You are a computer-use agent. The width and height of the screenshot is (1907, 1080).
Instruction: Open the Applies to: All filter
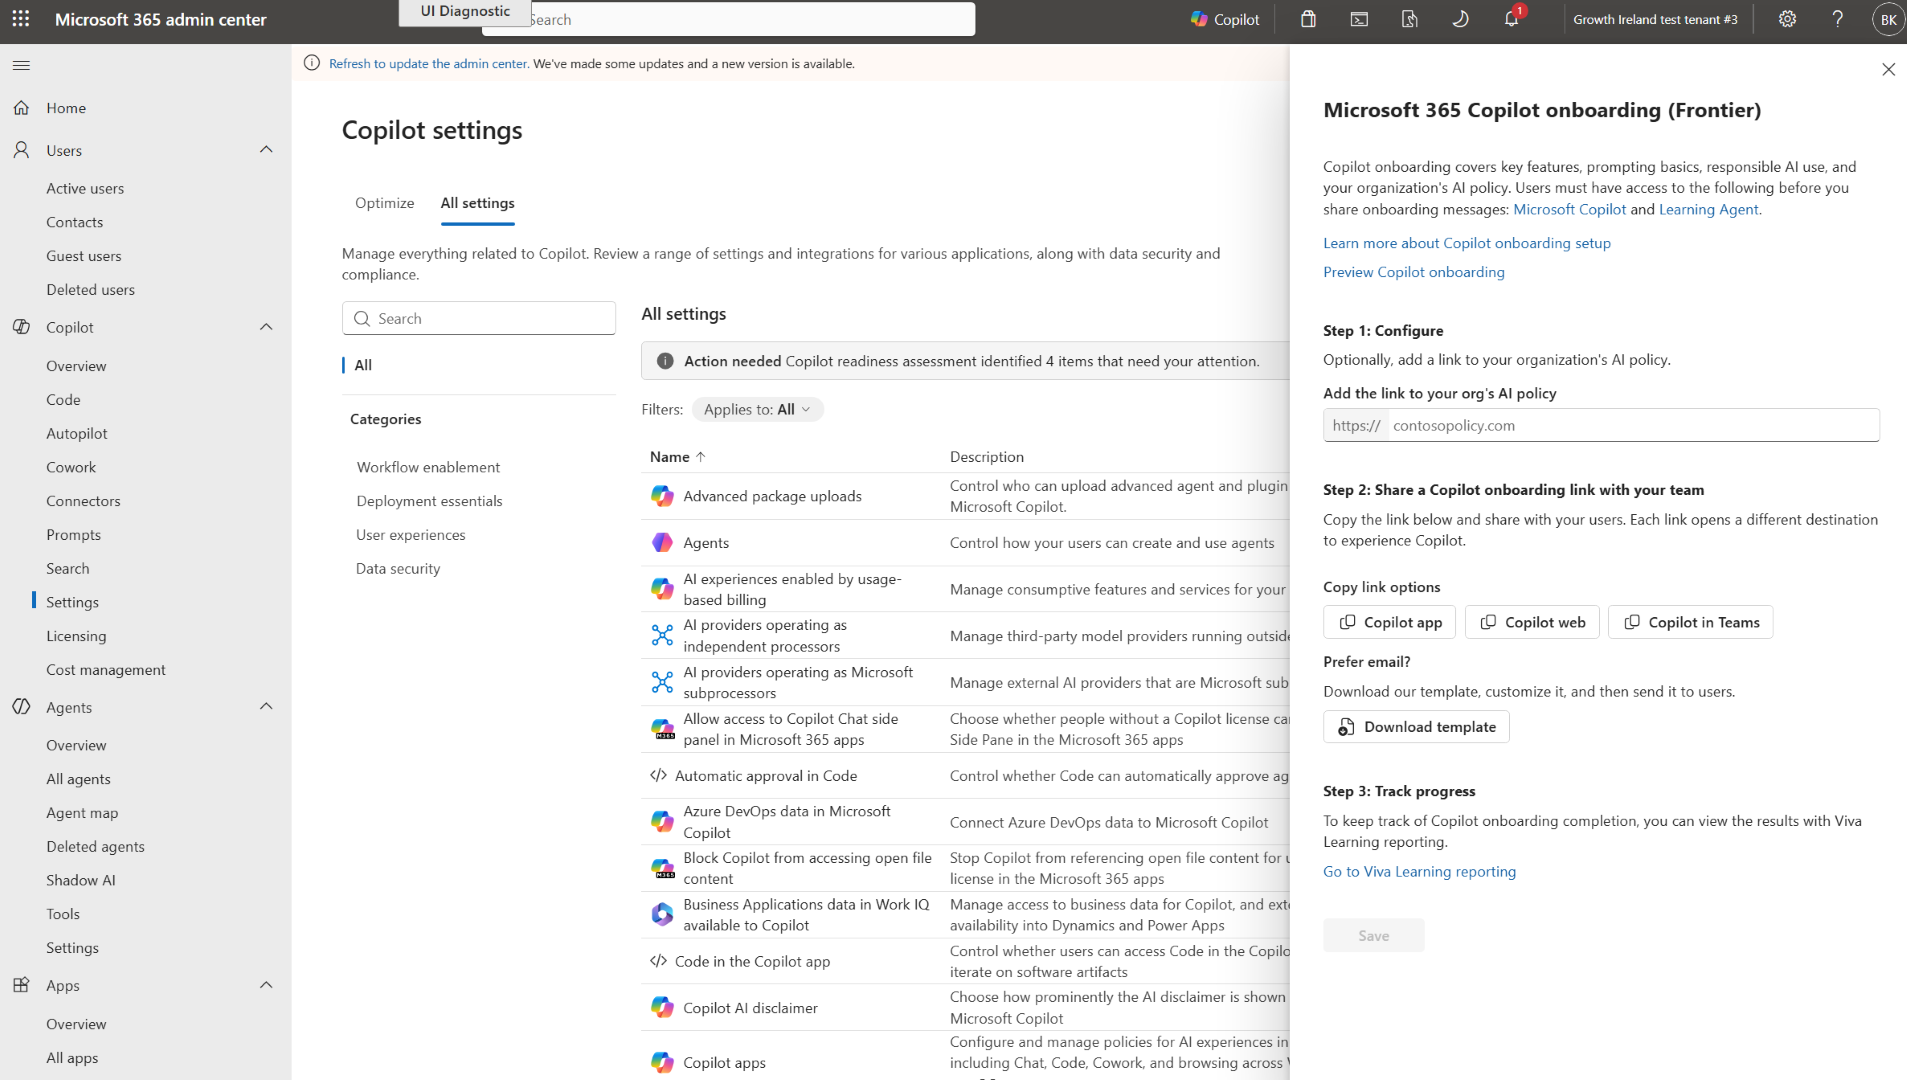[x=757, y=409]
